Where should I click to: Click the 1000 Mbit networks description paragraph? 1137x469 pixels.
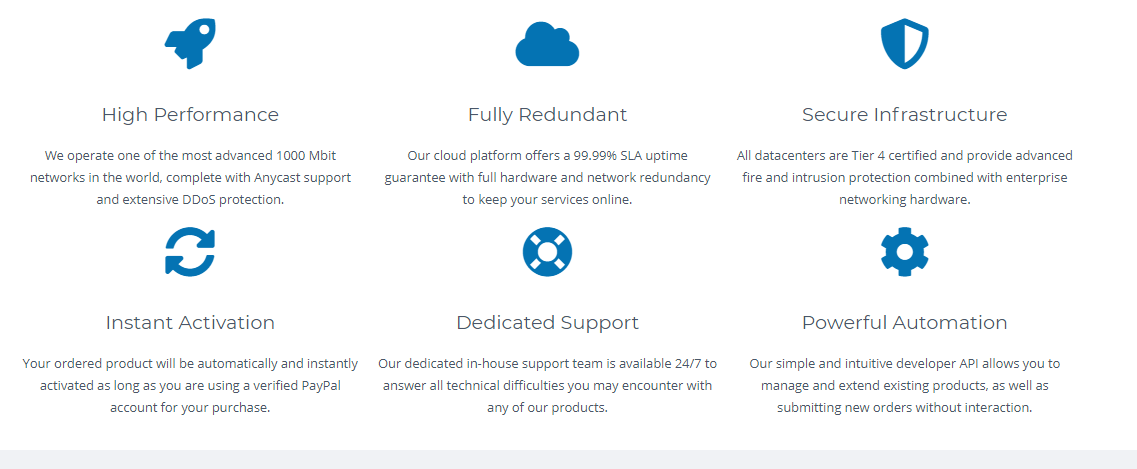190,178
